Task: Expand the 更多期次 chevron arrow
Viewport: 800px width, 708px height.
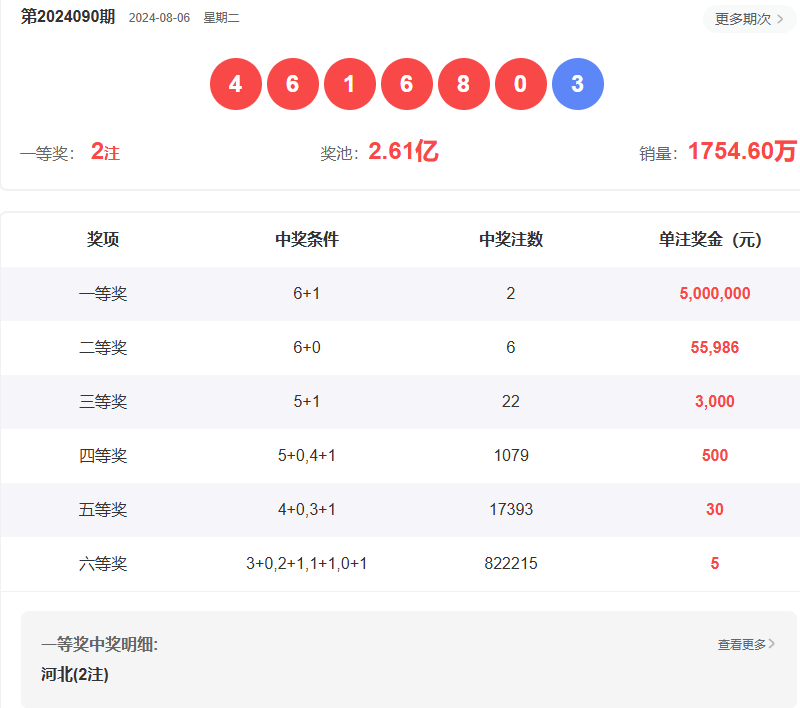Action: [781, 18]
